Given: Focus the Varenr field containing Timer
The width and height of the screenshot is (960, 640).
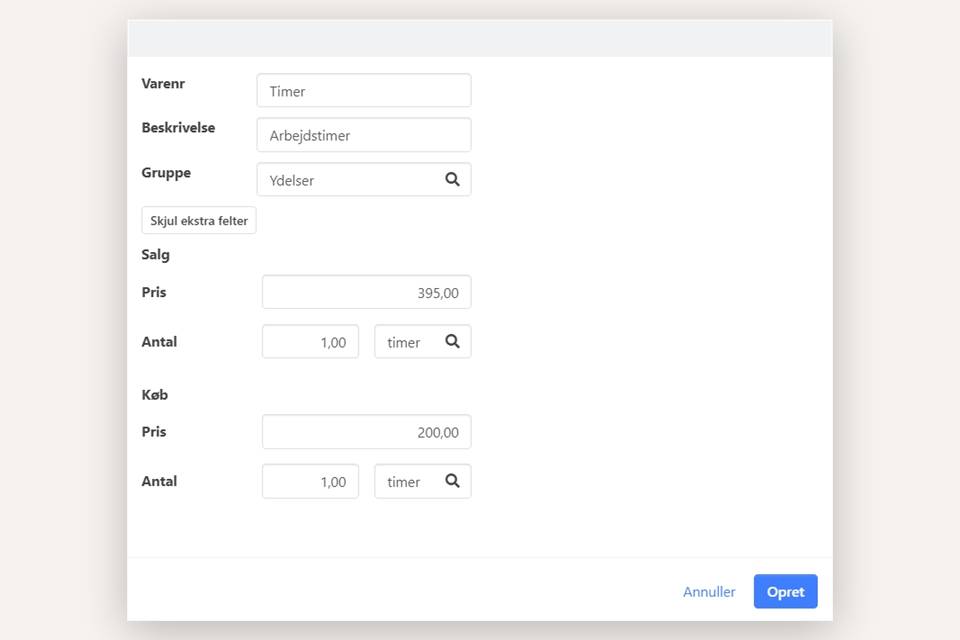Looking at the screenshot, I should pos(363,91).
